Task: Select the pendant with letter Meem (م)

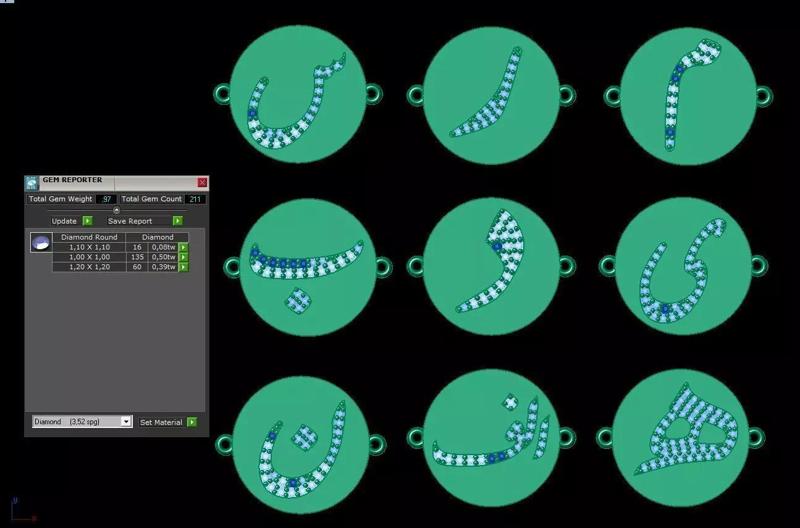Action: (x=688, y=96)
